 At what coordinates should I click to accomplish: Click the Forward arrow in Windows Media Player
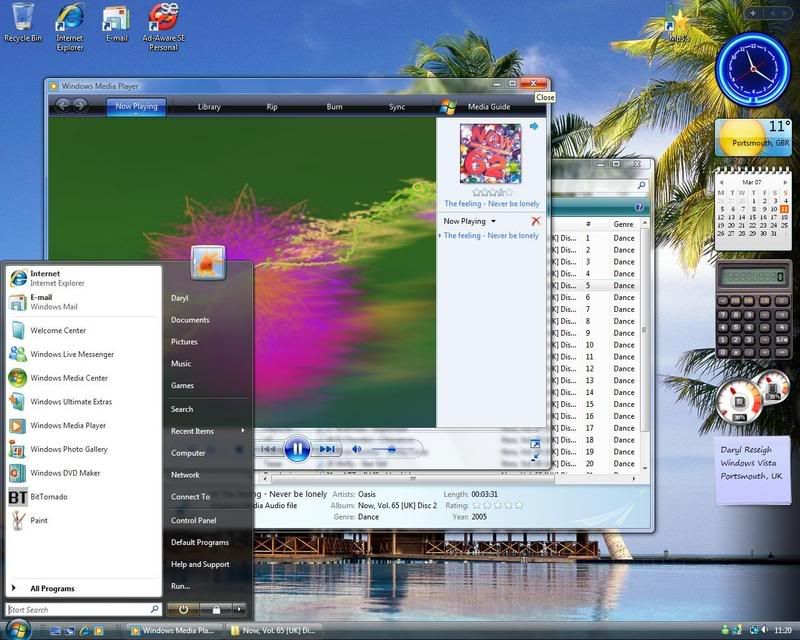point(80,106)
